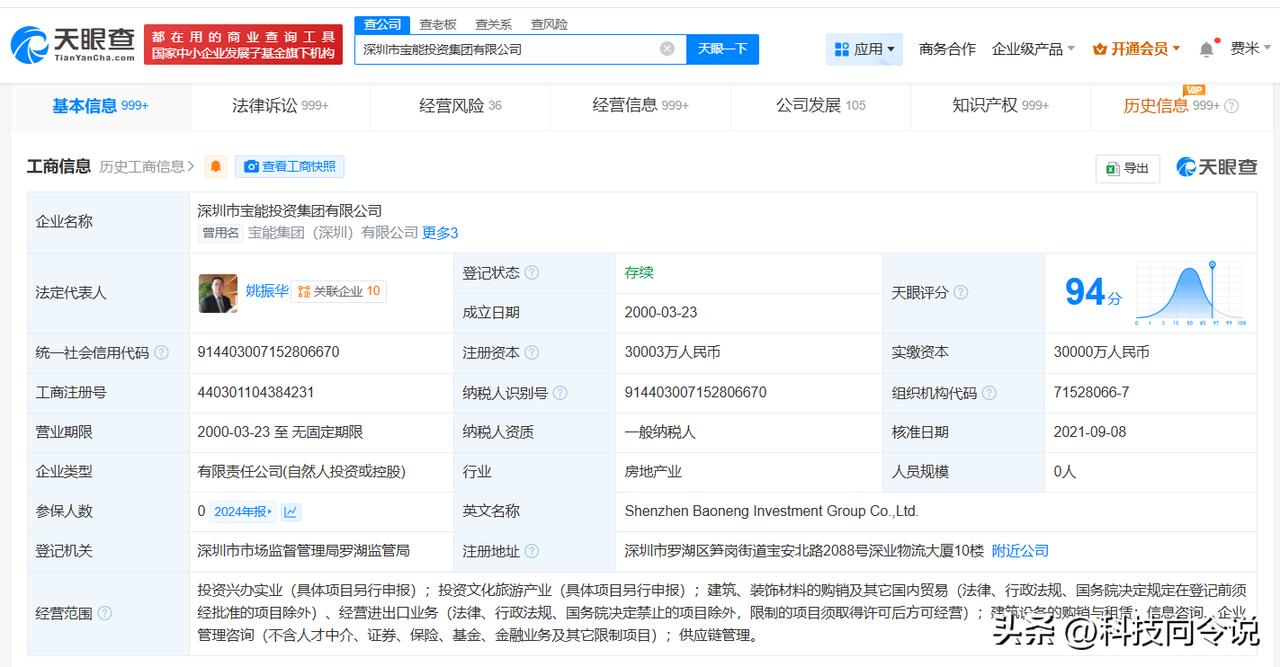Click the 天眼一下 search button
This screenshot has height=667, width=1280.
(x=722, y=49)
